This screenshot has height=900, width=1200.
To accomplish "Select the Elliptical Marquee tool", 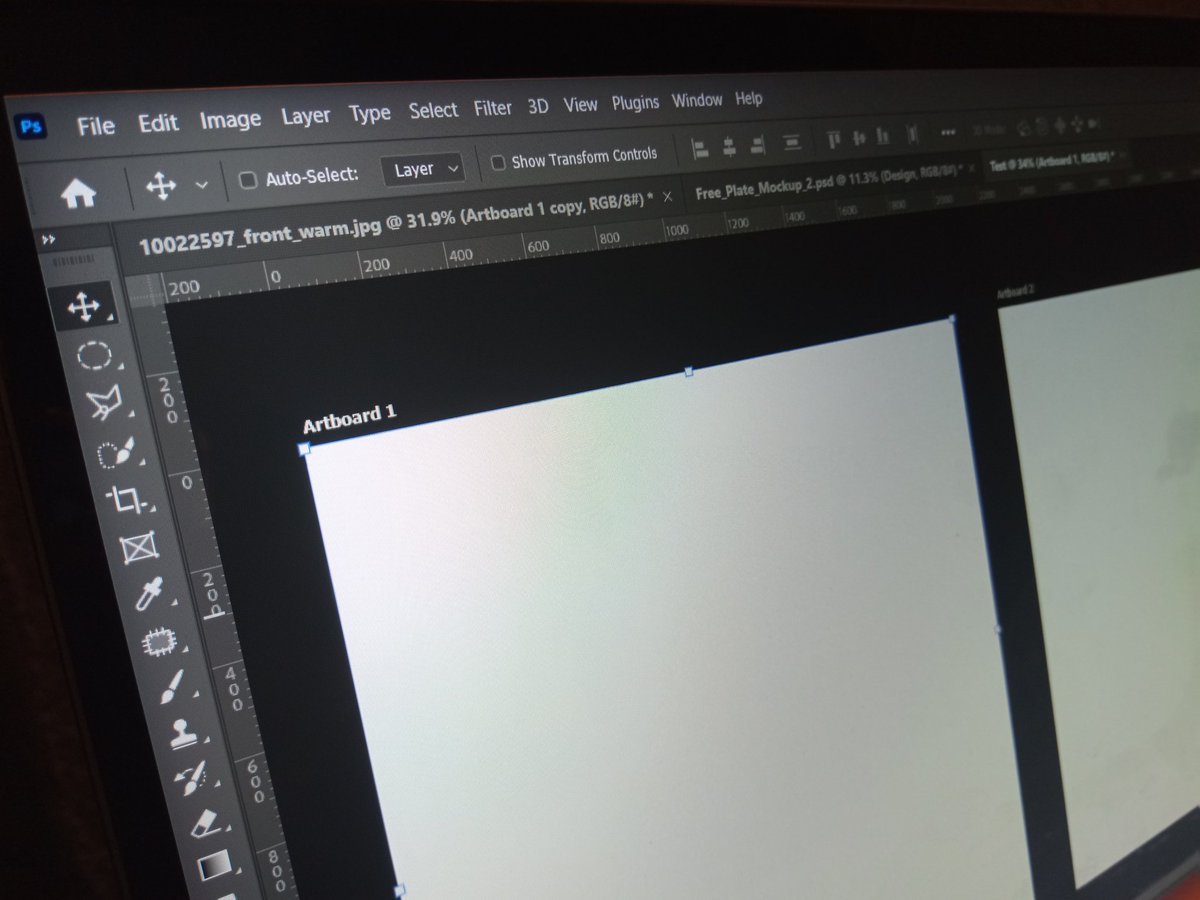I will tap(93, 356).
